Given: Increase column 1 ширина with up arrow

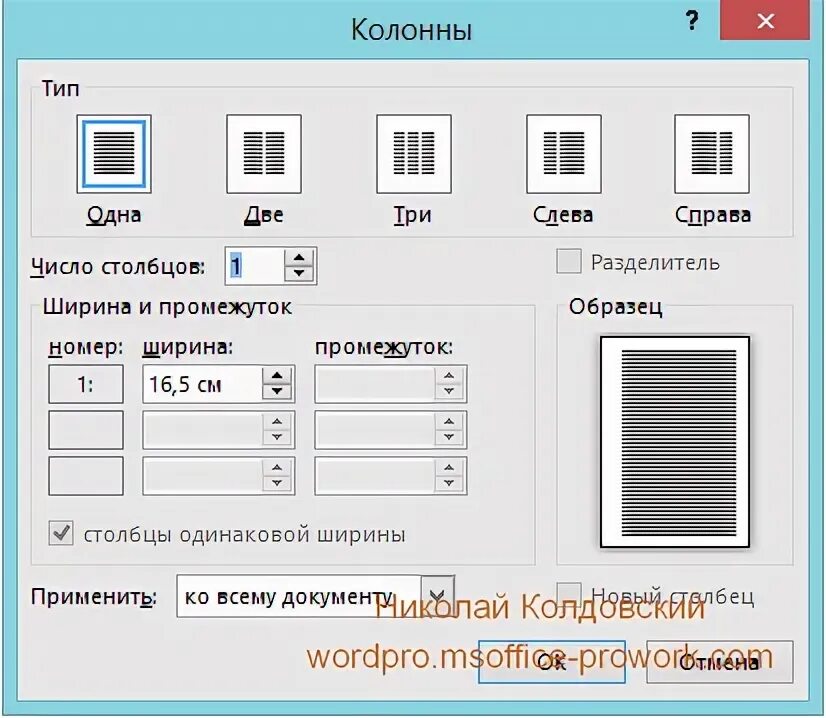Looking at the screenshot, I should tap(277, 376).
